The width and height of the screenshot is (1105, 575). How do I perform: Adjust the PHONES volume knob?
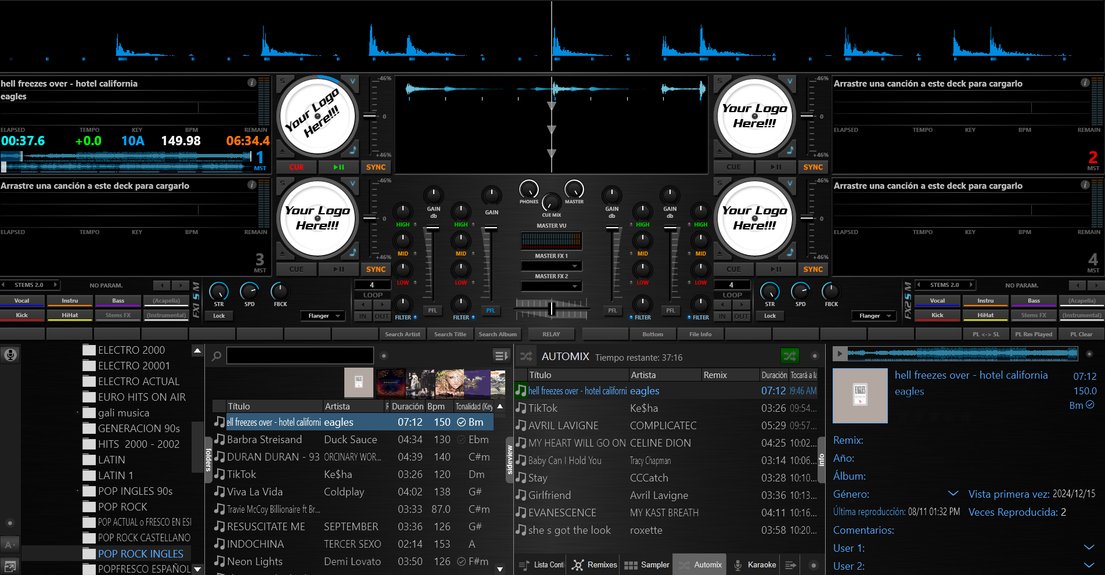pyautogui.click(x=529, y=189)
